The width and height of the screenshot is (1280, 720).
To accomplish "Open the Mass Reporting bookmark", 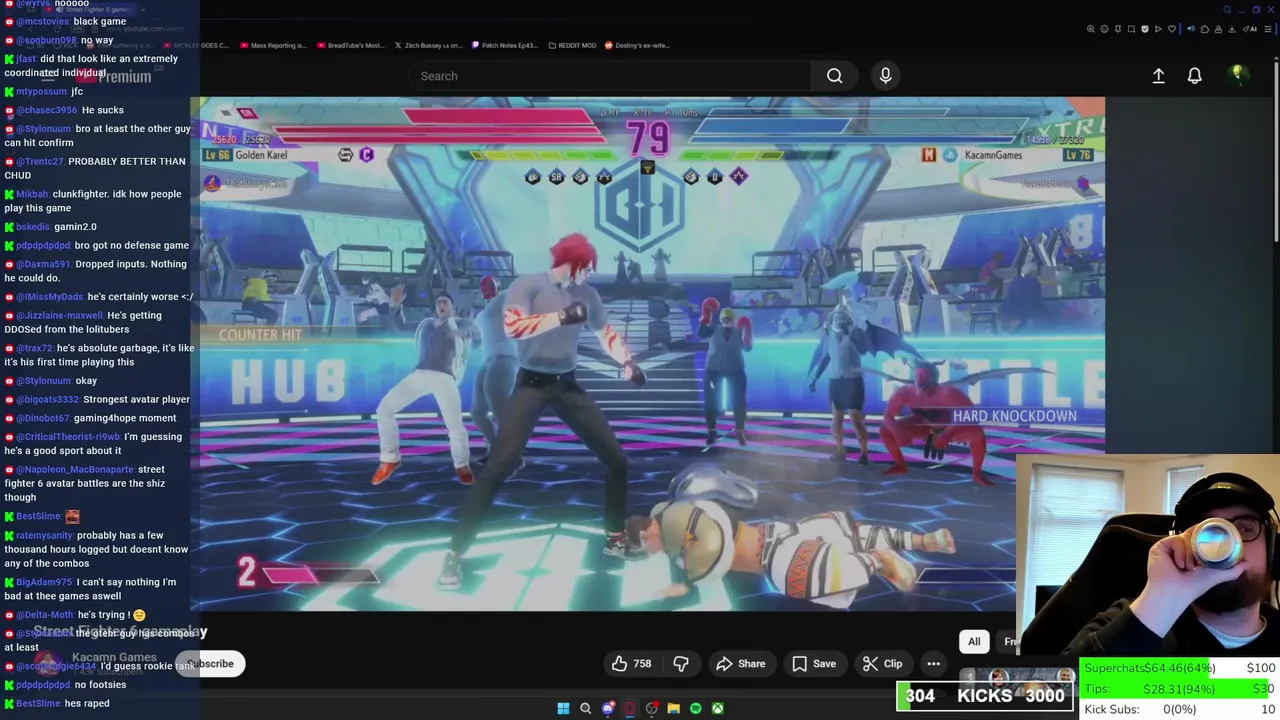I will [x=274, y=45].
